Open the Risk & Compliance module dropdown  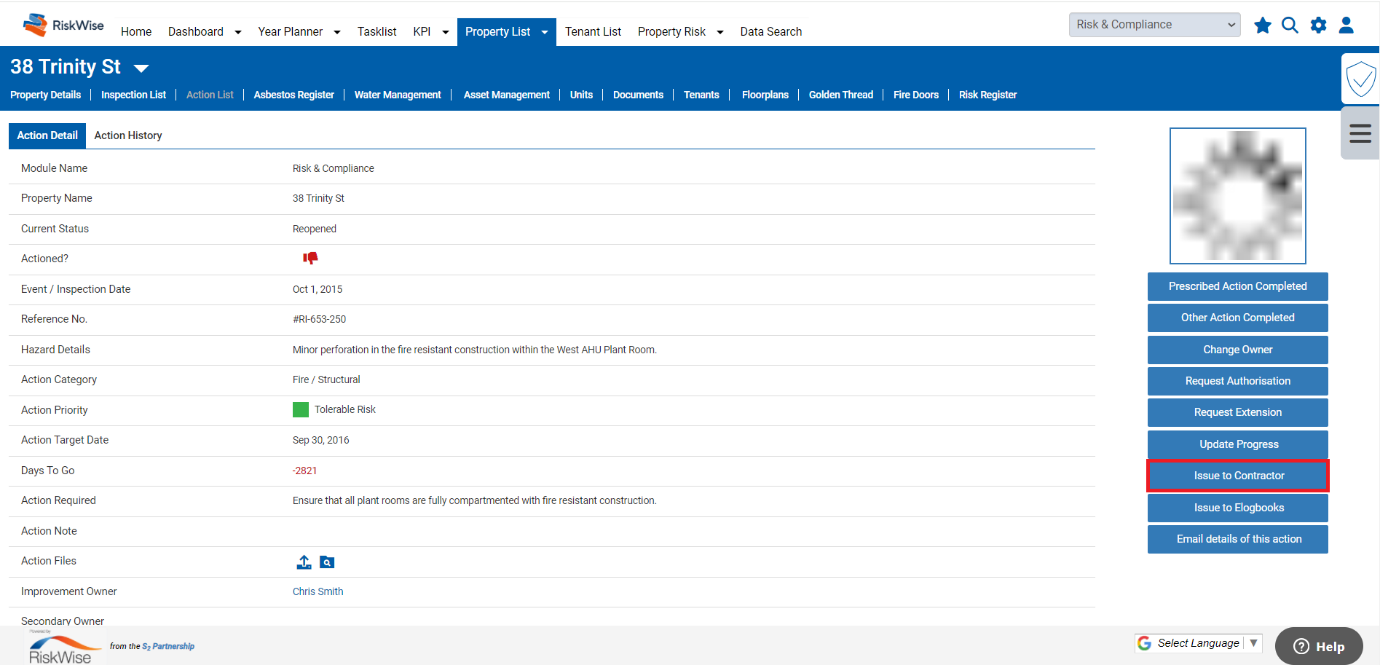tap(1154, 25)
